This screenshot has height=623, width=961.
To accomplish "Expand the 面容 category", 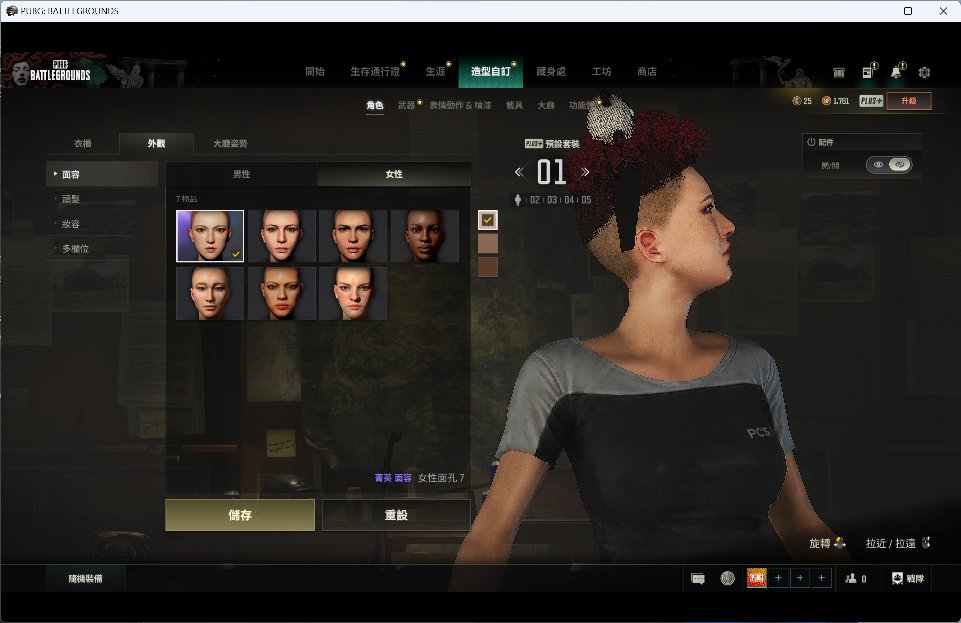I will [x=102, y=175].
